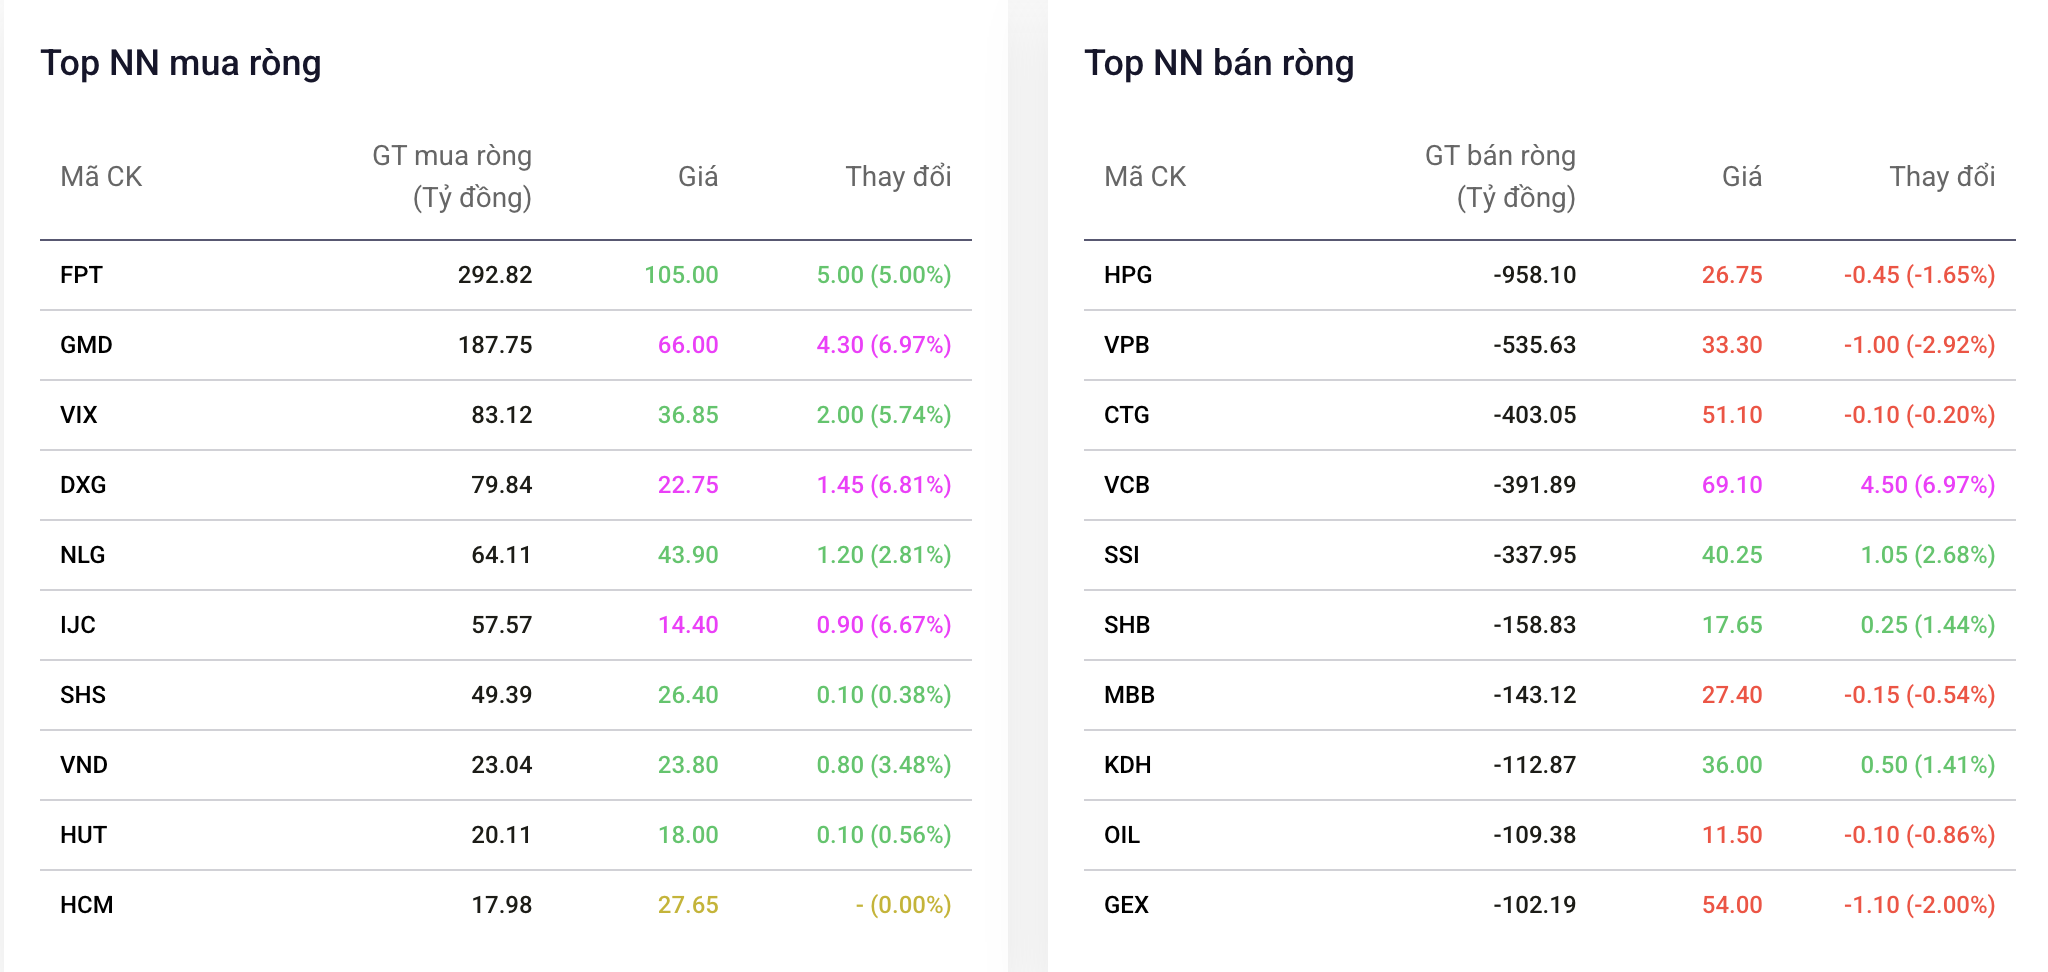Click NLG net buy value 64.11
Viewport: 2048px width, 972px height.
pos(501,555)
